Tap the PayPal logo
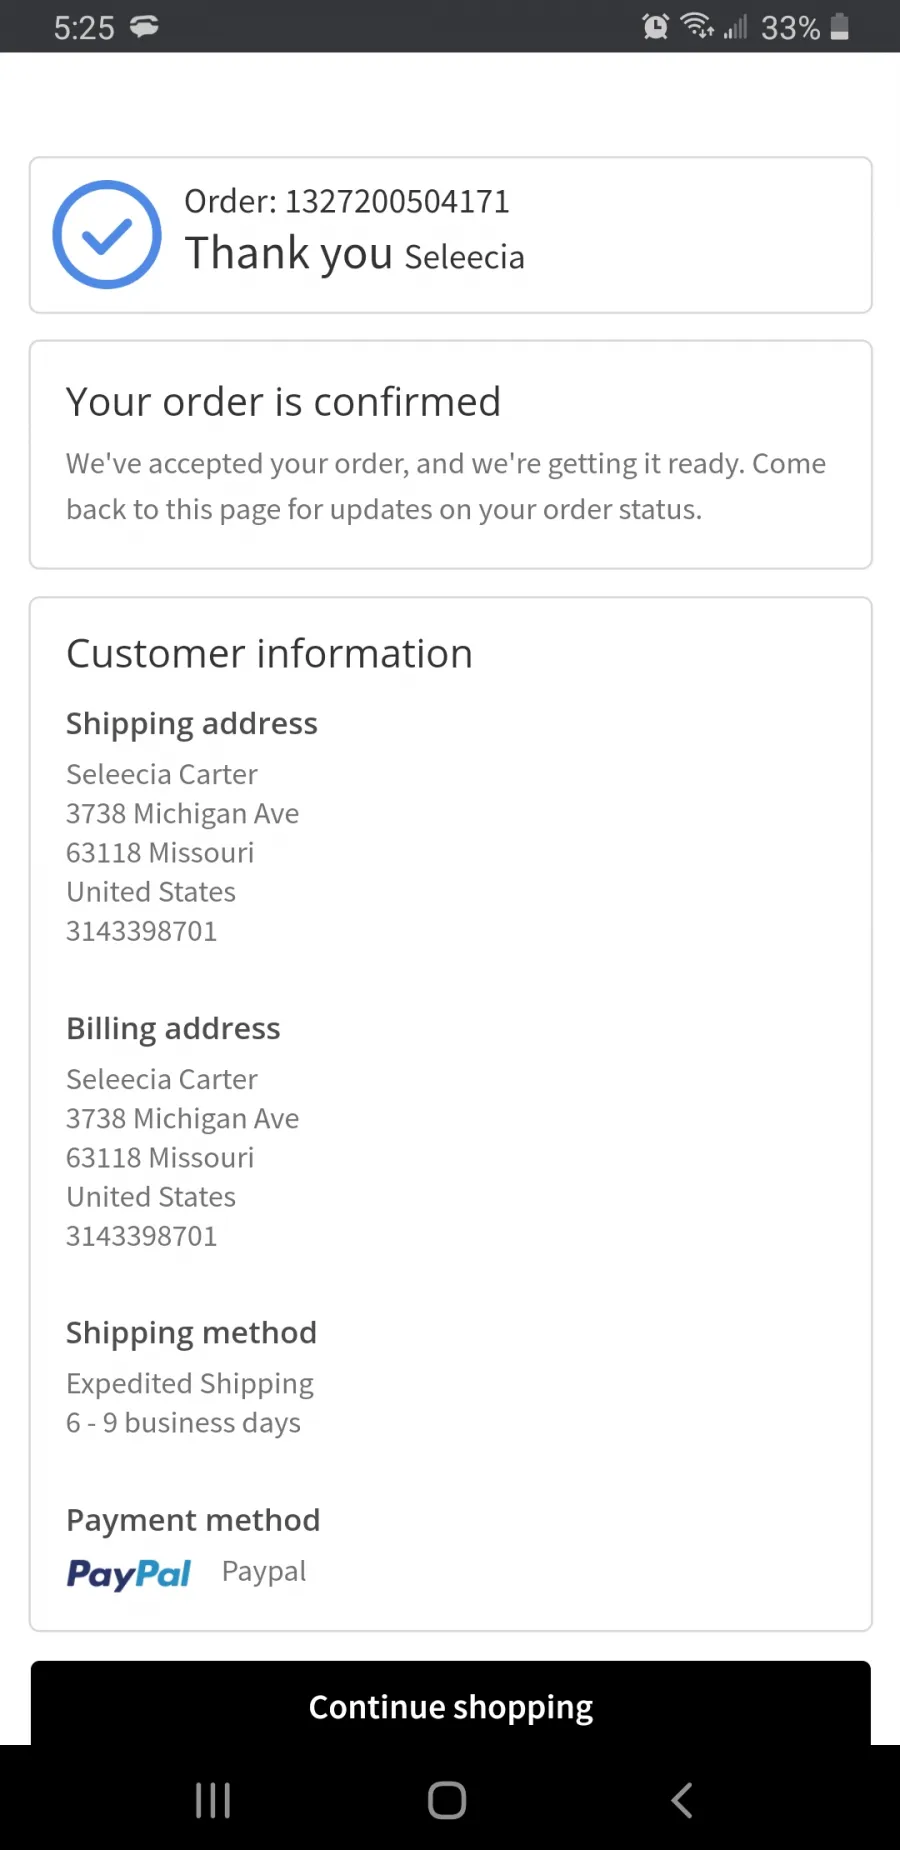 pos(129,1574)
